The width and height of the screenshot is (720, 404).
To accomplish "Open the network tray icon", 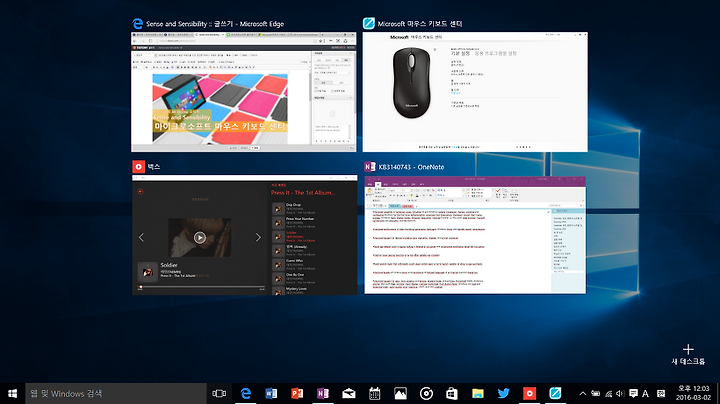I will tap(608, 393).
